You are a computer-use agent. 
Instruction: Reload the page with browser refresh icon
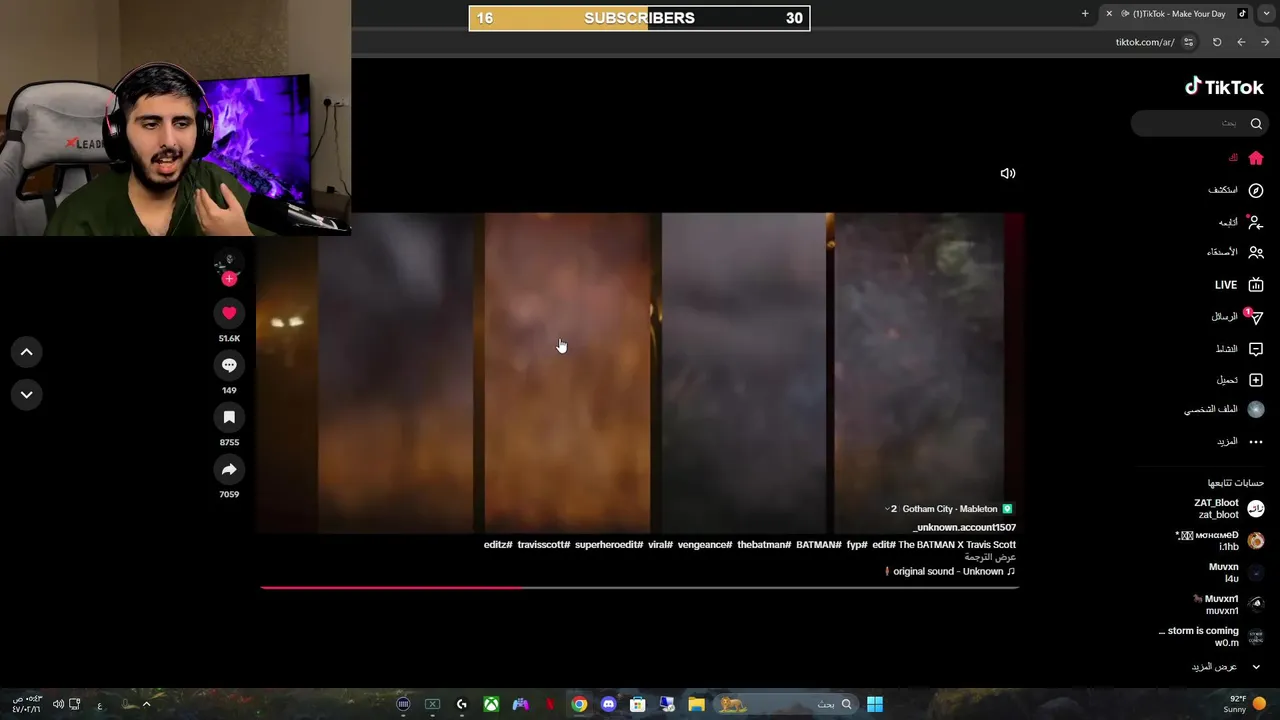coord(1217,42)
